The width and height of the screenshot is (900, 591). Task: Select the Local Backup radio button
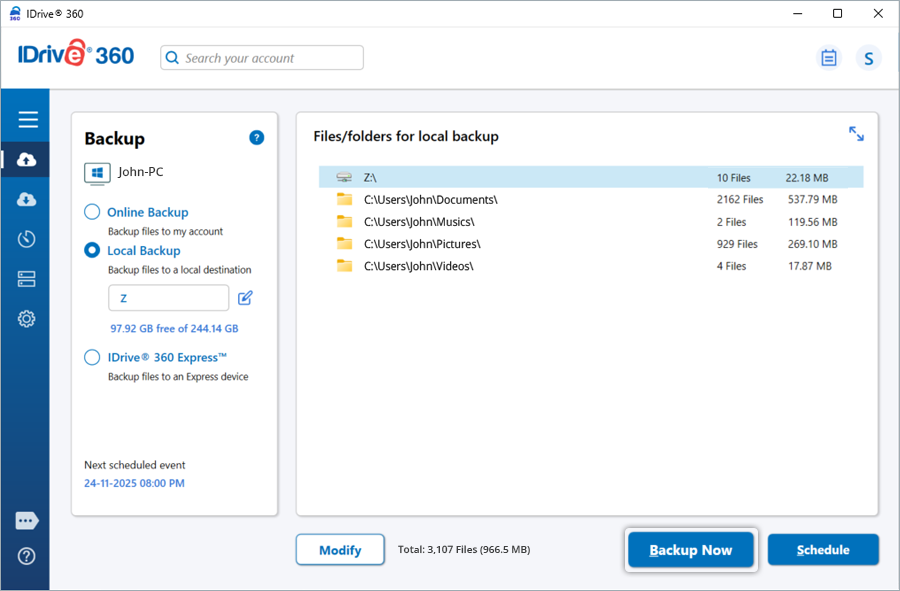(x=92, y=251)
